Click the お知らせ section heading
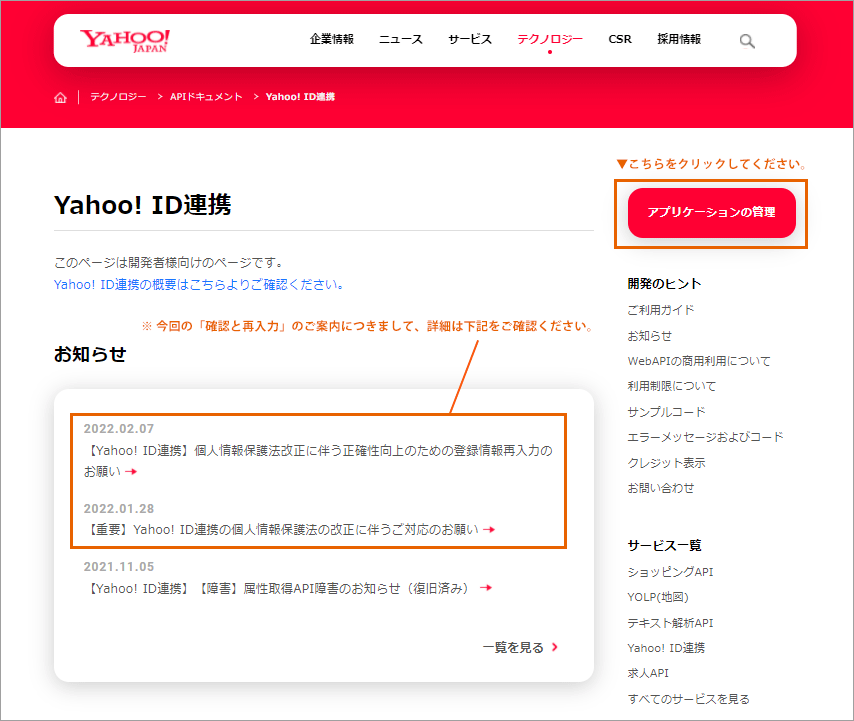The width and height of the screenshot is (854, 721). tap(90, 355)
